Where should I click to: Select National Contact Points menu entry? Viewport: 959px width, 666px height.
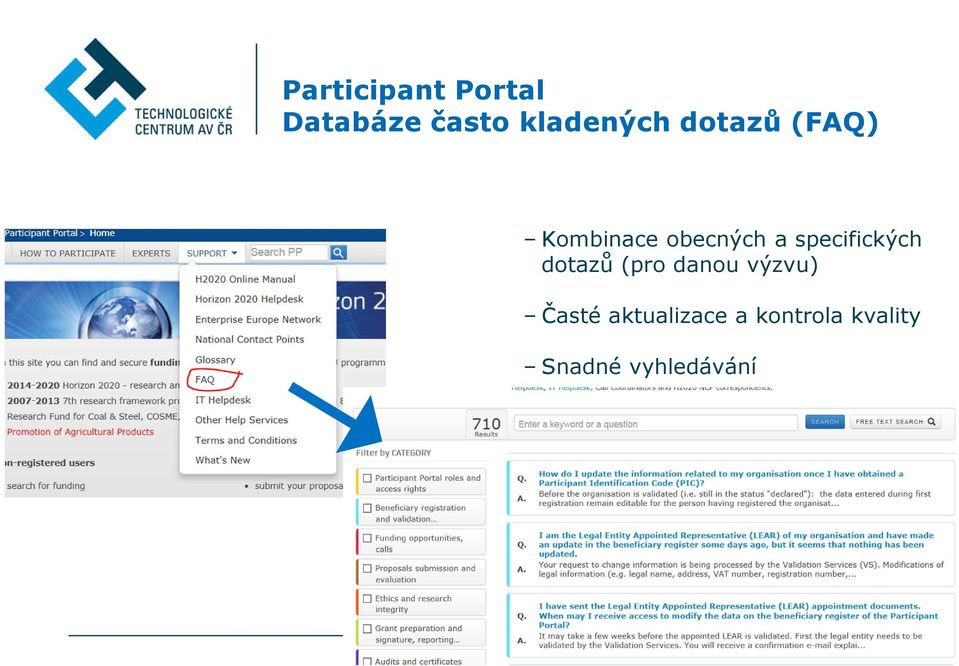click(x=250, y=339)
